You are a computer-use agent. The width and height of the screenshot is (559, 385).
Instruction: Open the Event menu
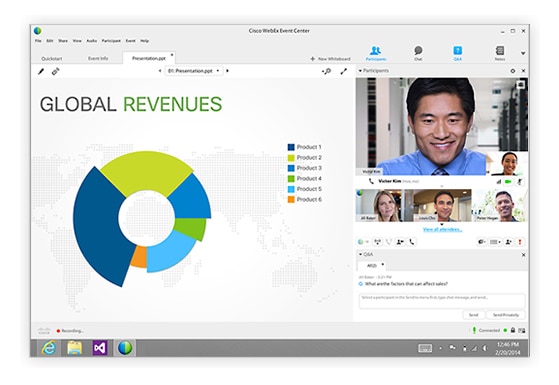point(130,41)
